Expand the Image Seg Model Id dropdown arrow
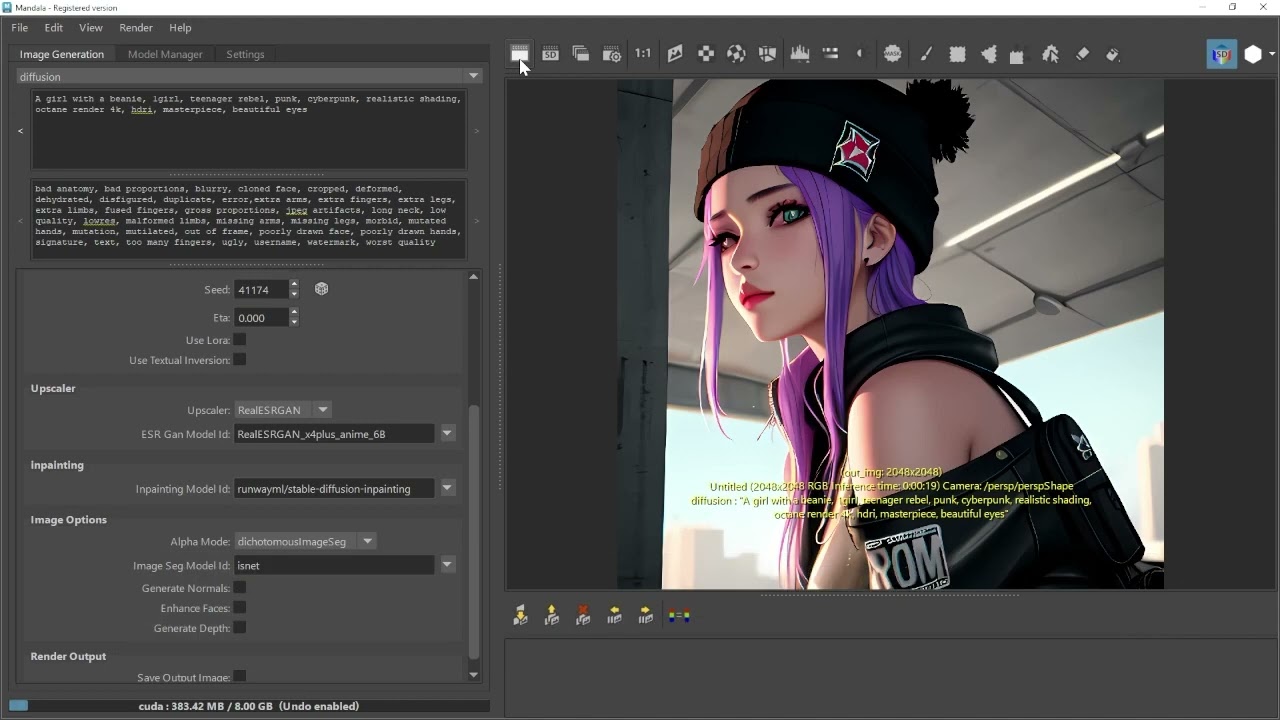 coord(447,565)
